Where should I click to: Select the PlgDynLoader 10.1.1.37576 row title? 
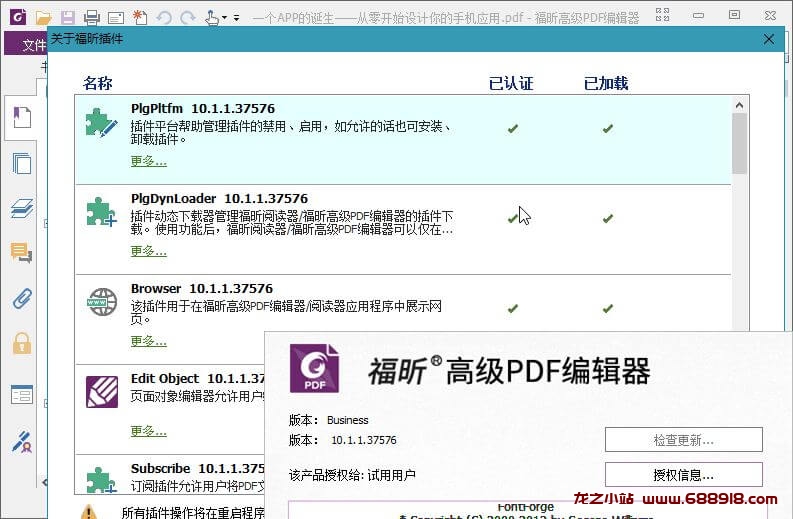point(219,199)
